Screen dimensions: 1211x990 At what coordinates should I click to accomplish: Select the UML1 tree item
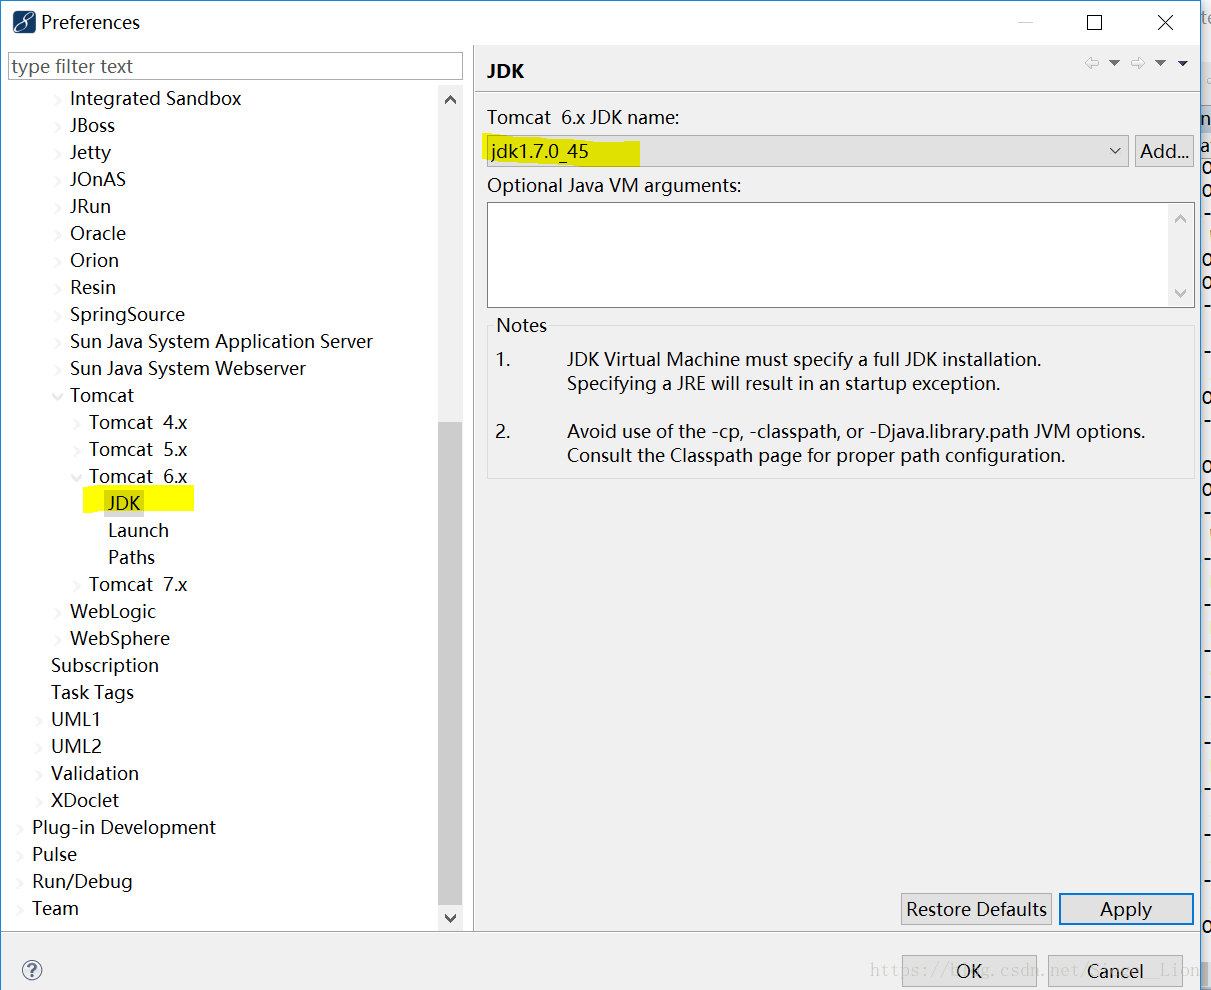[76, 719]
